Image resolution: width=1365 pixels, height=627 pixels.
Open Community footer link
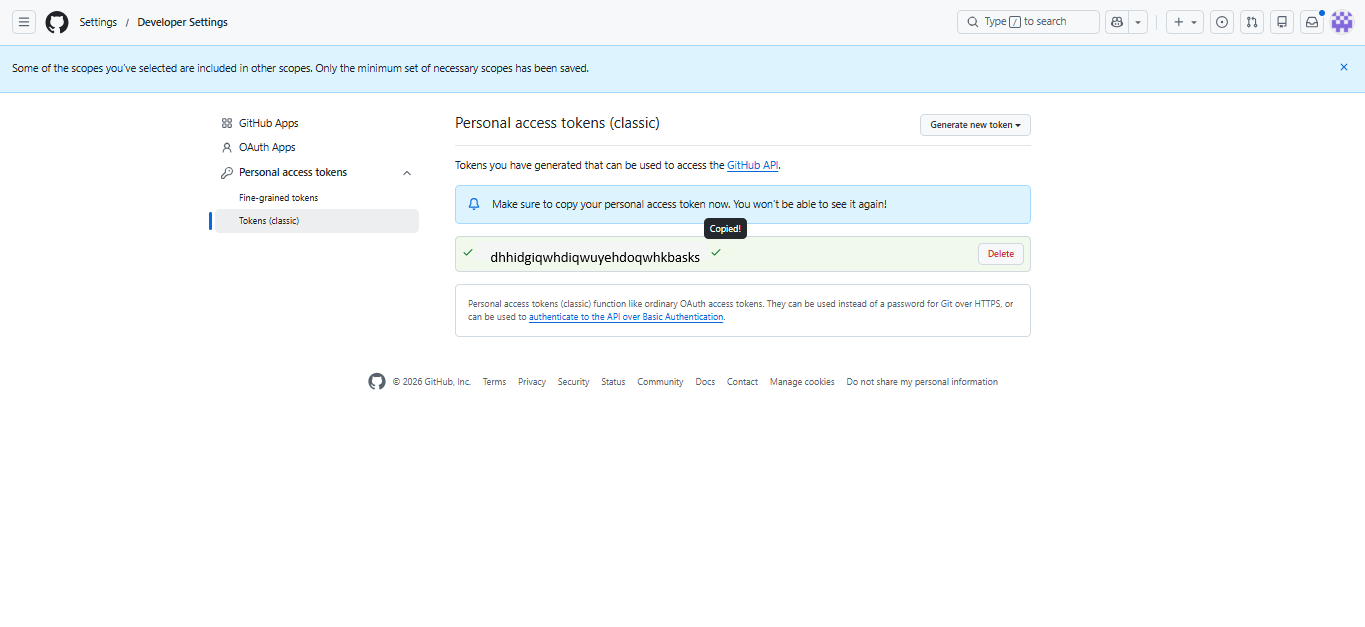pos(660,382)
